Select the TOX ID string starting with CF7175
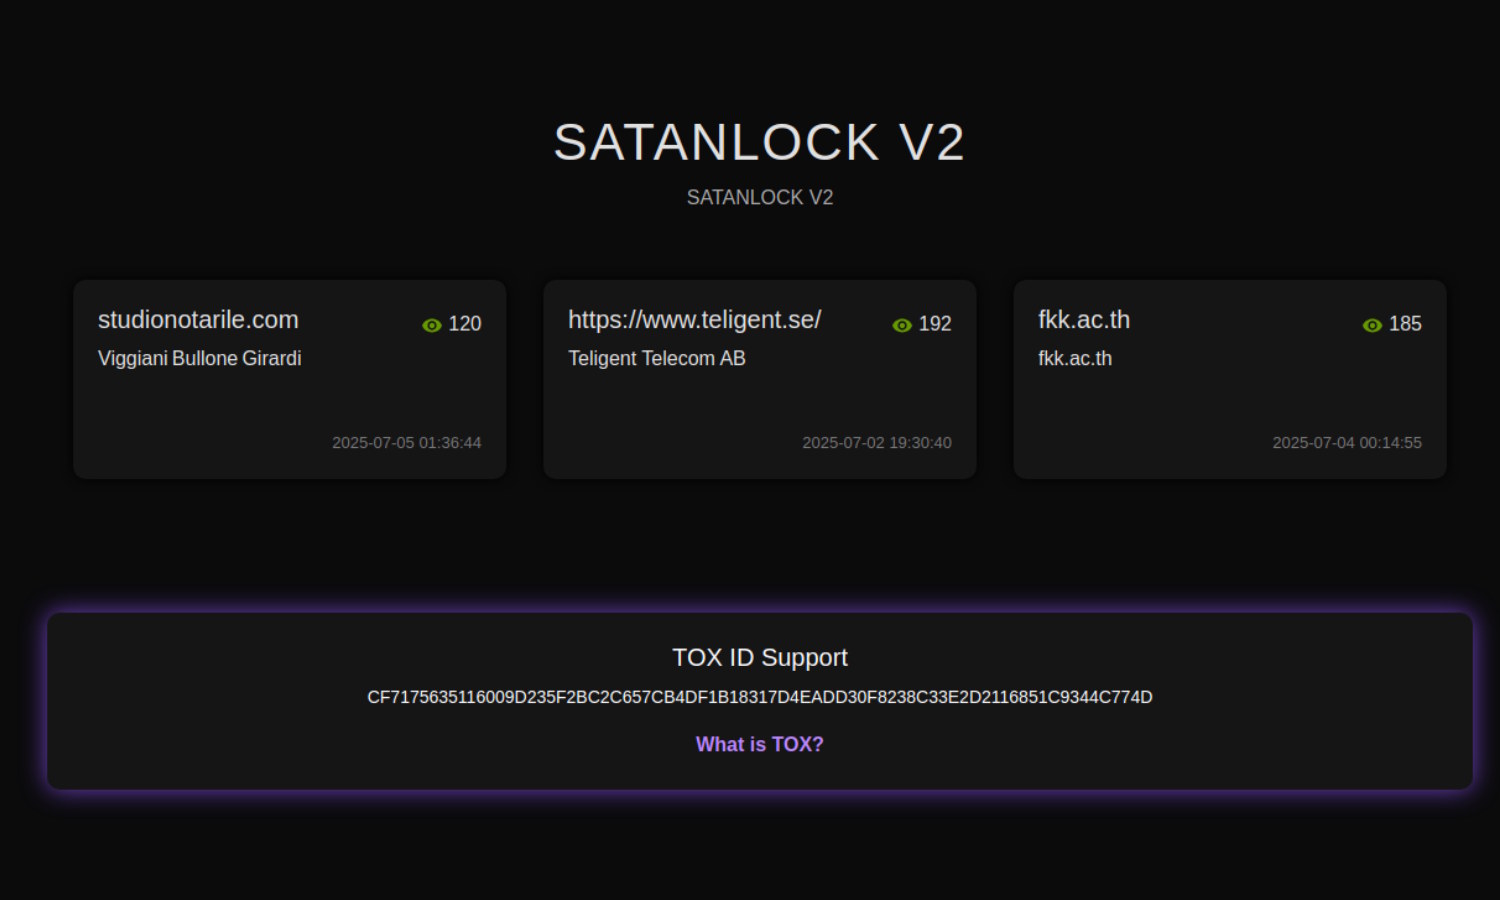 point(760,697)
